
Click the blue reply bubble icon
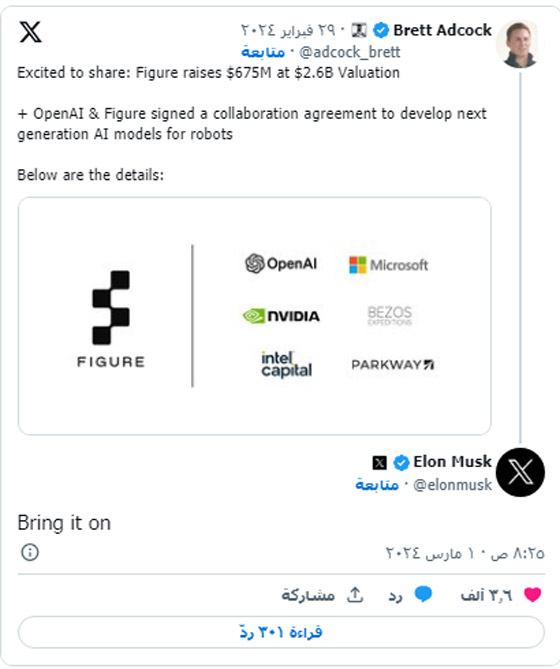point(423,594)
